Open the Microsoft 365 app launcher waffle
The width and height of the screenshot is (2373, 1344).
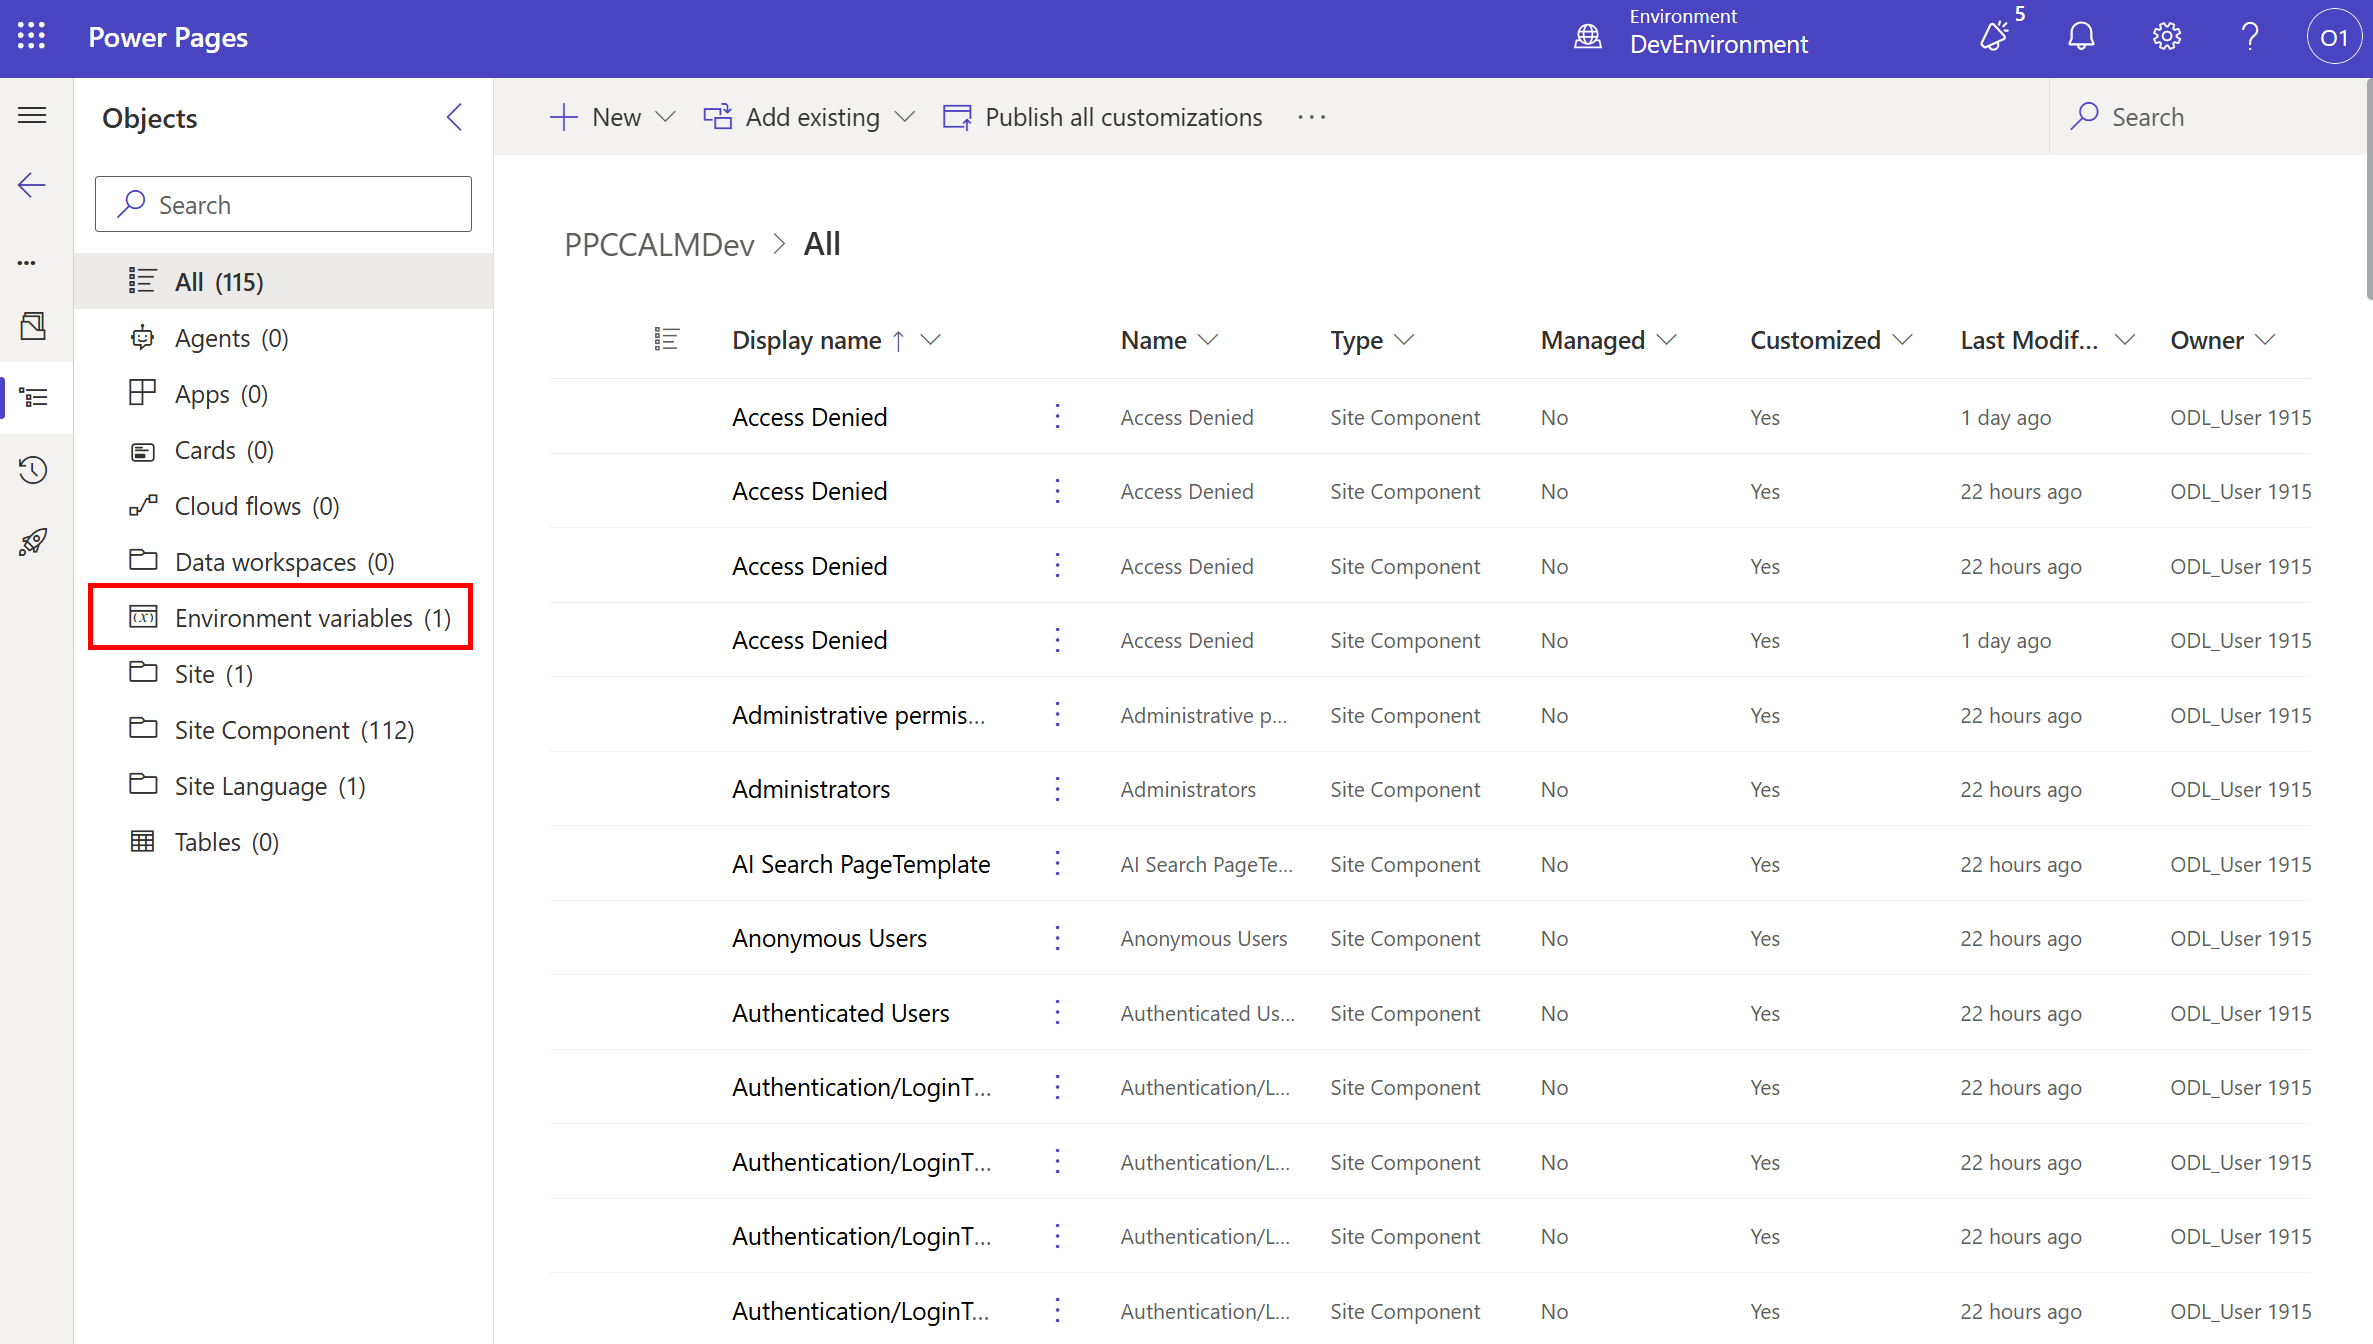(31, 36)
